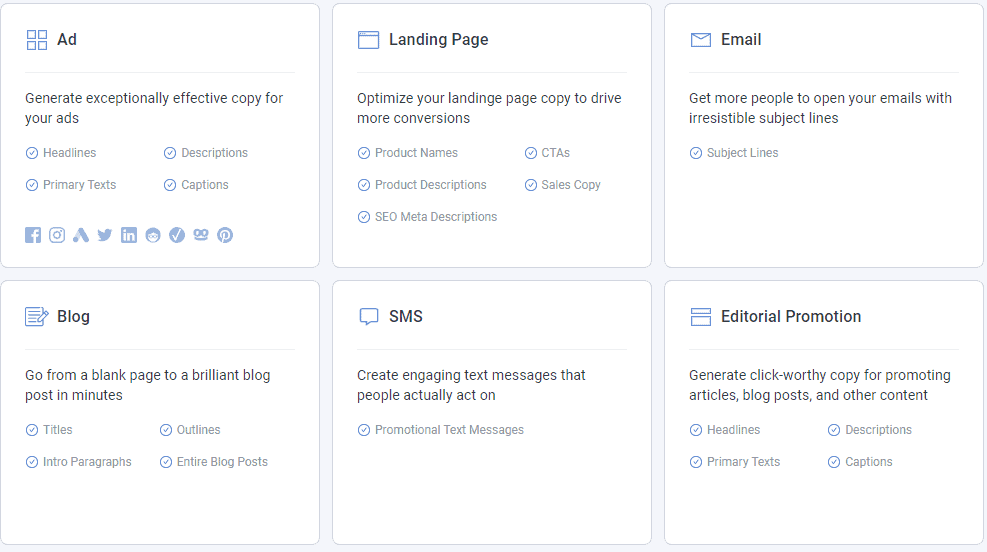This screenshot has width=987, height=552.
Task: Select Headlines in the Editorial Promotion card
Action: [733, 430]
